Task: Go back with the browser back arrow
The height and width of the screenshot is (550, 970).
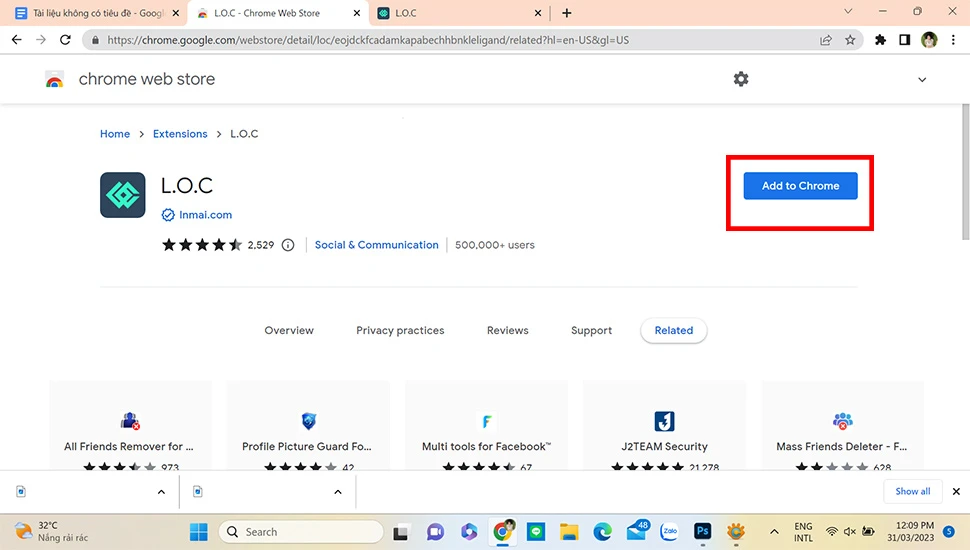Action: pyautogui.click(x=17, y=40)
